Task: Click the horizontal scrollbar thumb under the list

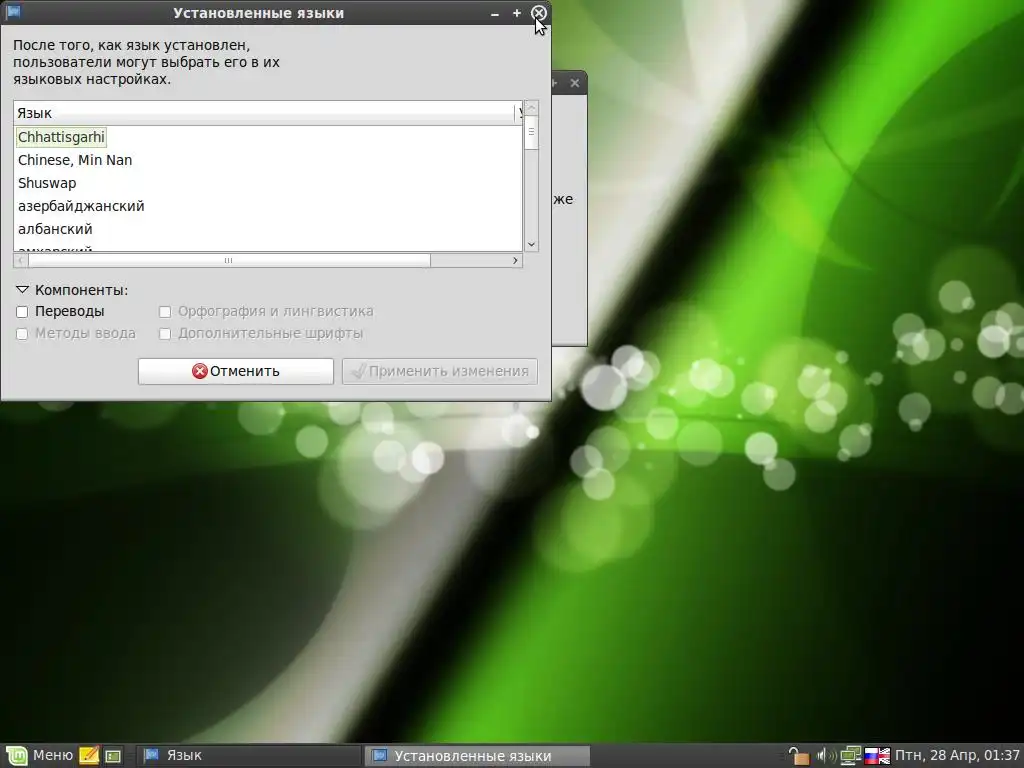Action: [x=229, y=261]
